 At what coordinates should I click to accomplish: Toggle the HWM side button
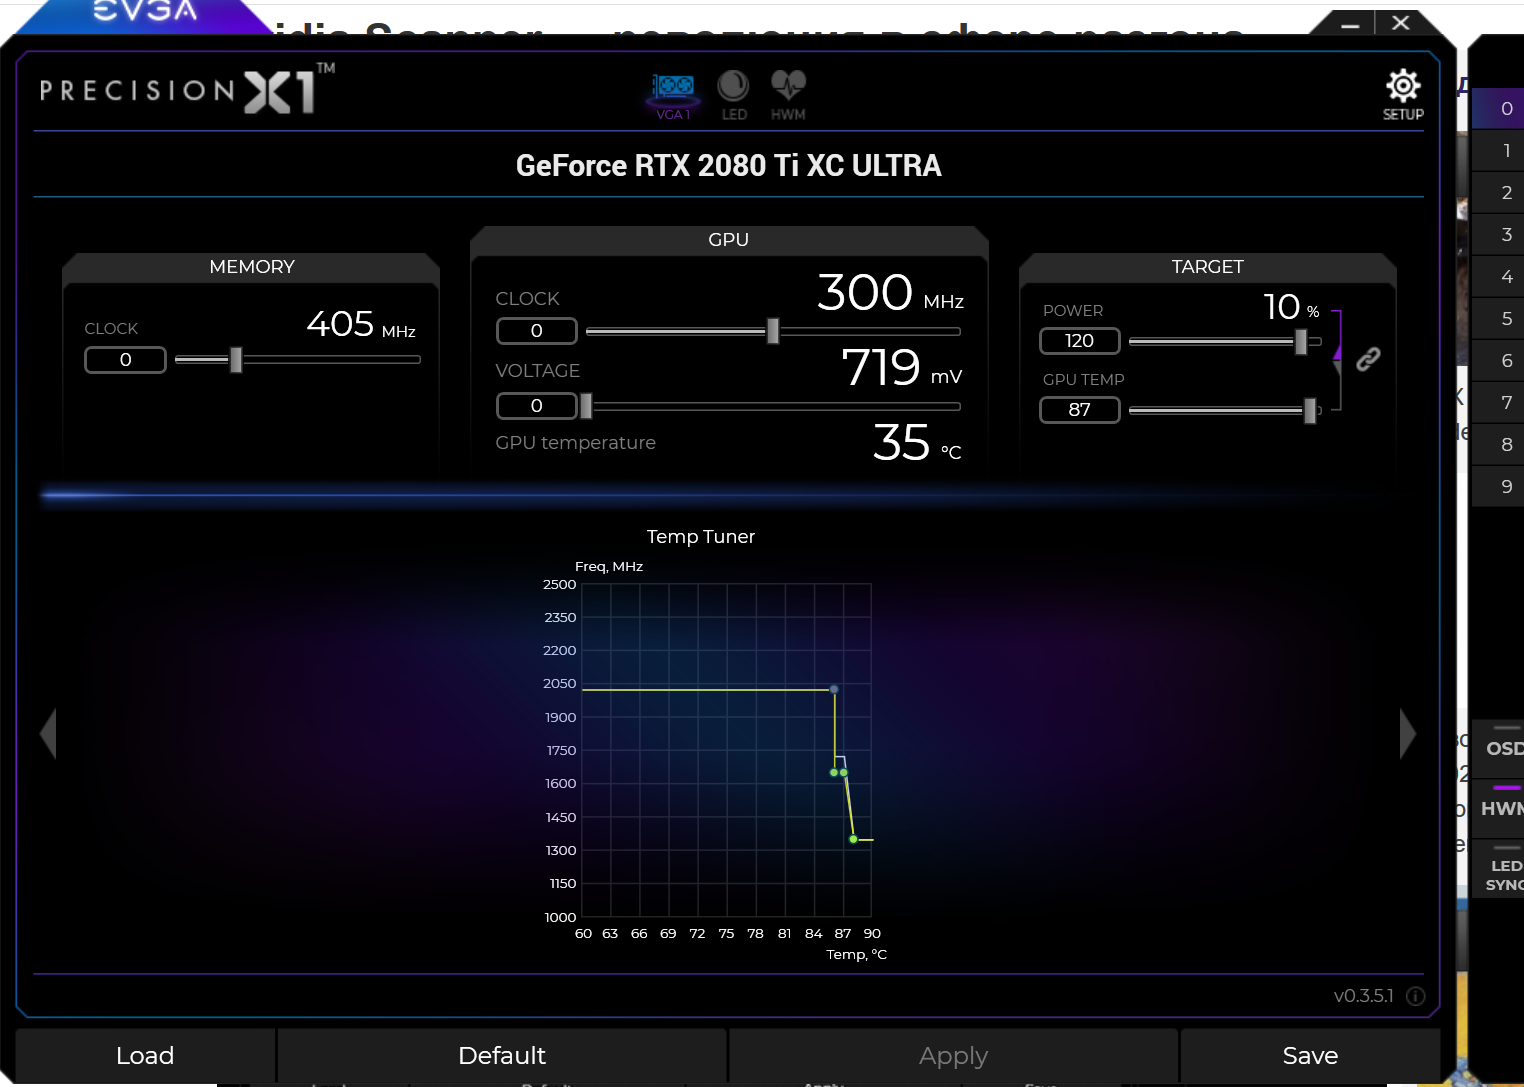click(1499, 807)
